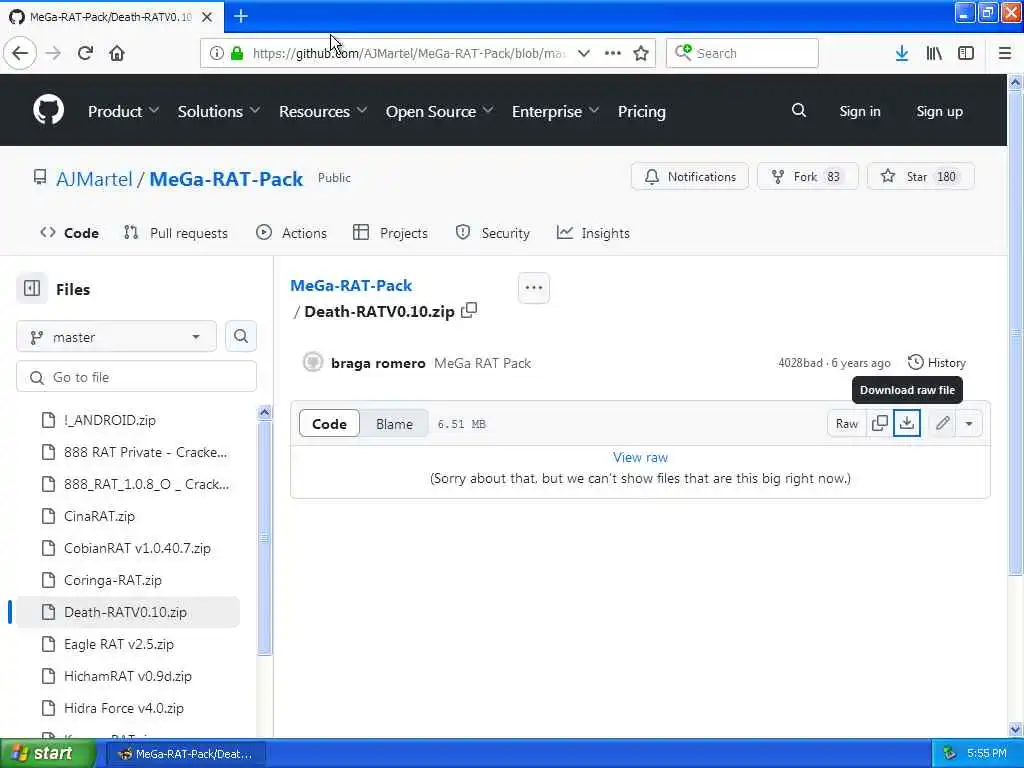1024x768 pixels.
Task: Click Sign up
Action: click(x=939, y=111)
